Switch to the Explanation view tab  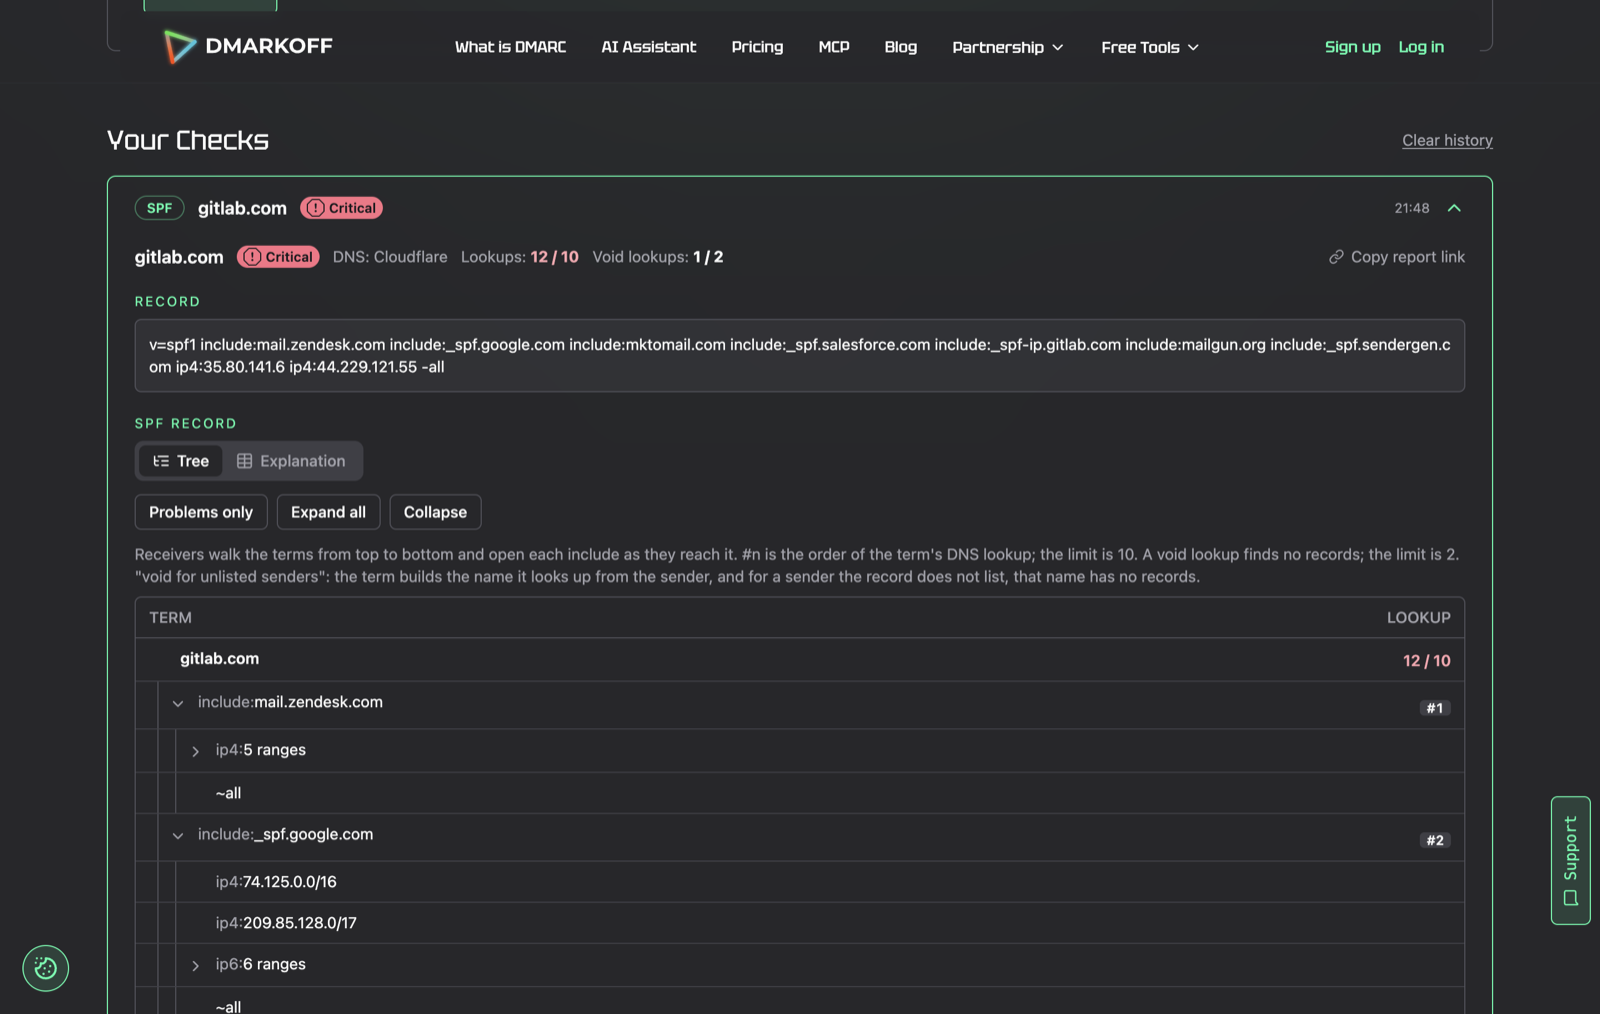tap(291, 461)
